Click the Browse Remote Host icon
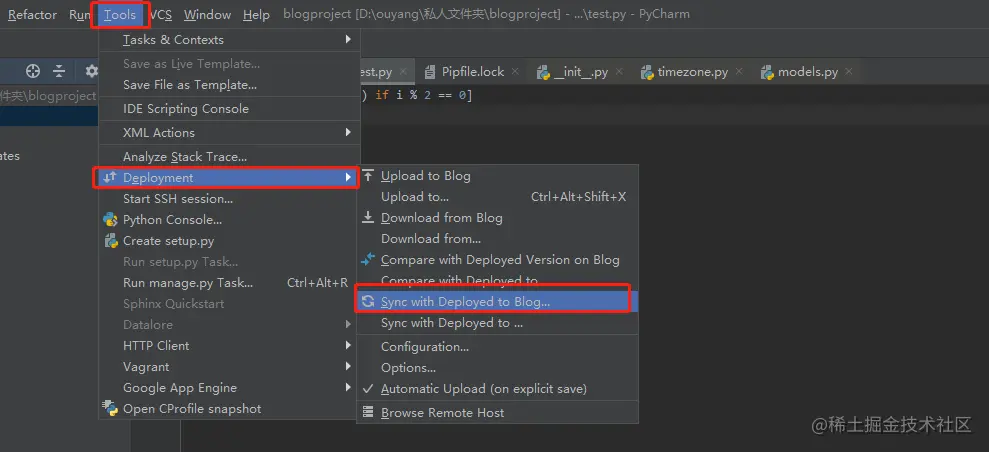This screenshot has height=452, width=989. point(368,412)
